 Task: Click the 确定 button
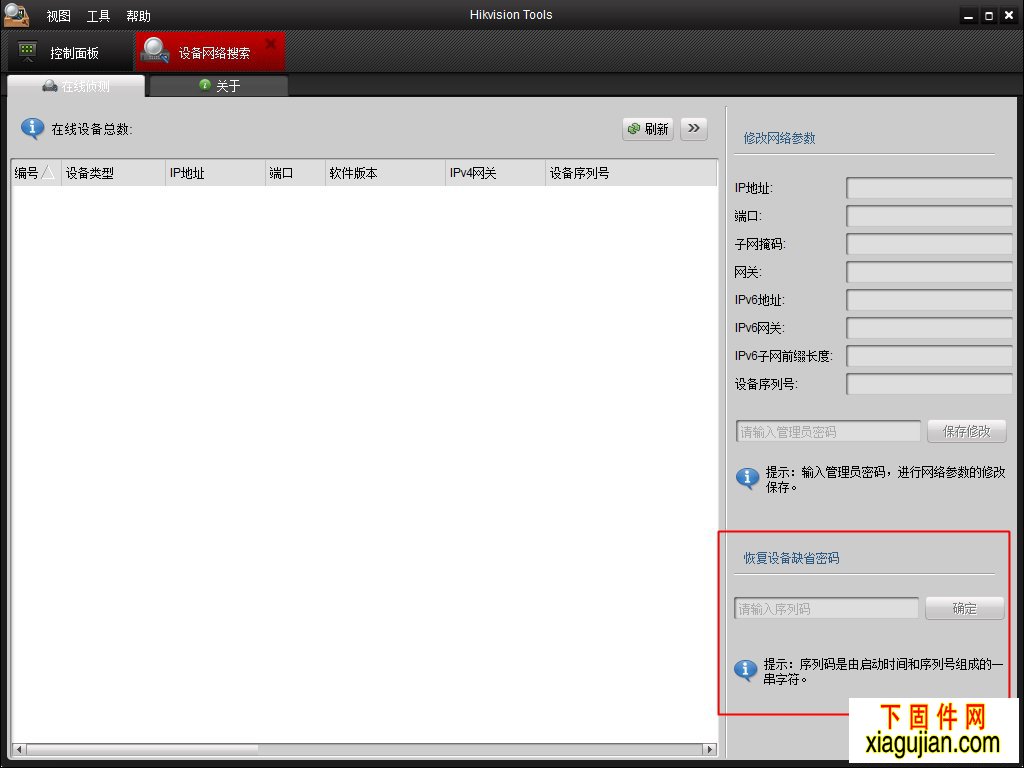pyautogui.click(x=965, y=608)
